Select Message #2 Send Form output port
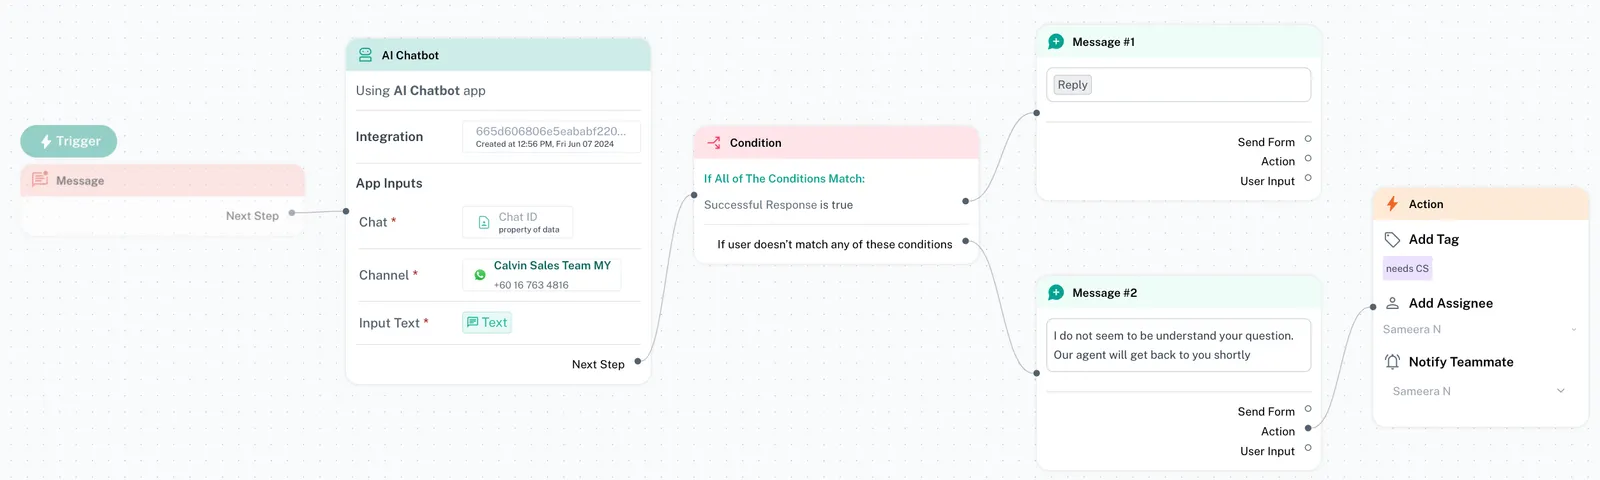This screenshot has height=480, width=1600. click(1308, 408)
